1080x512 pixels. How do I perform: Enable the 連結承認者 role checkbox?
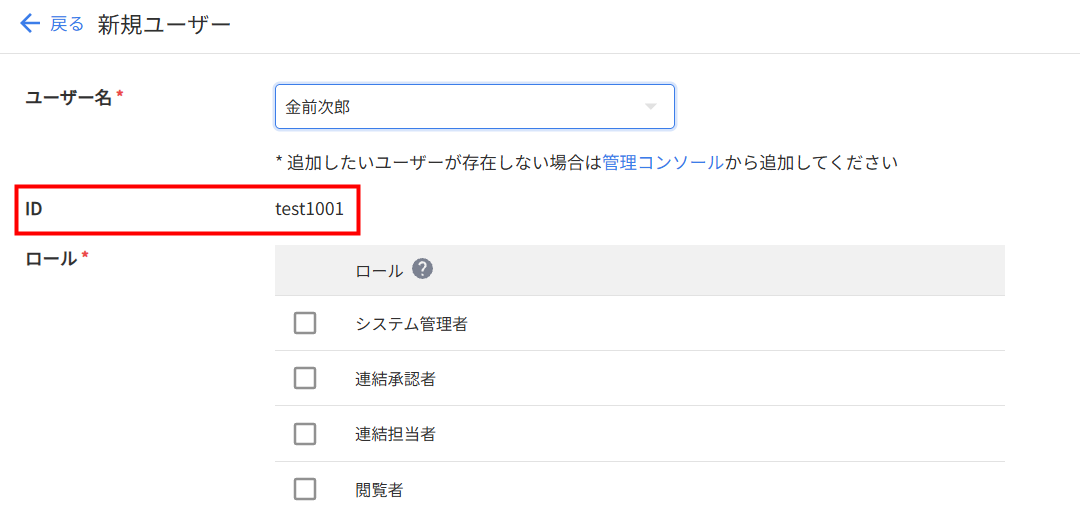click(305, 378)
